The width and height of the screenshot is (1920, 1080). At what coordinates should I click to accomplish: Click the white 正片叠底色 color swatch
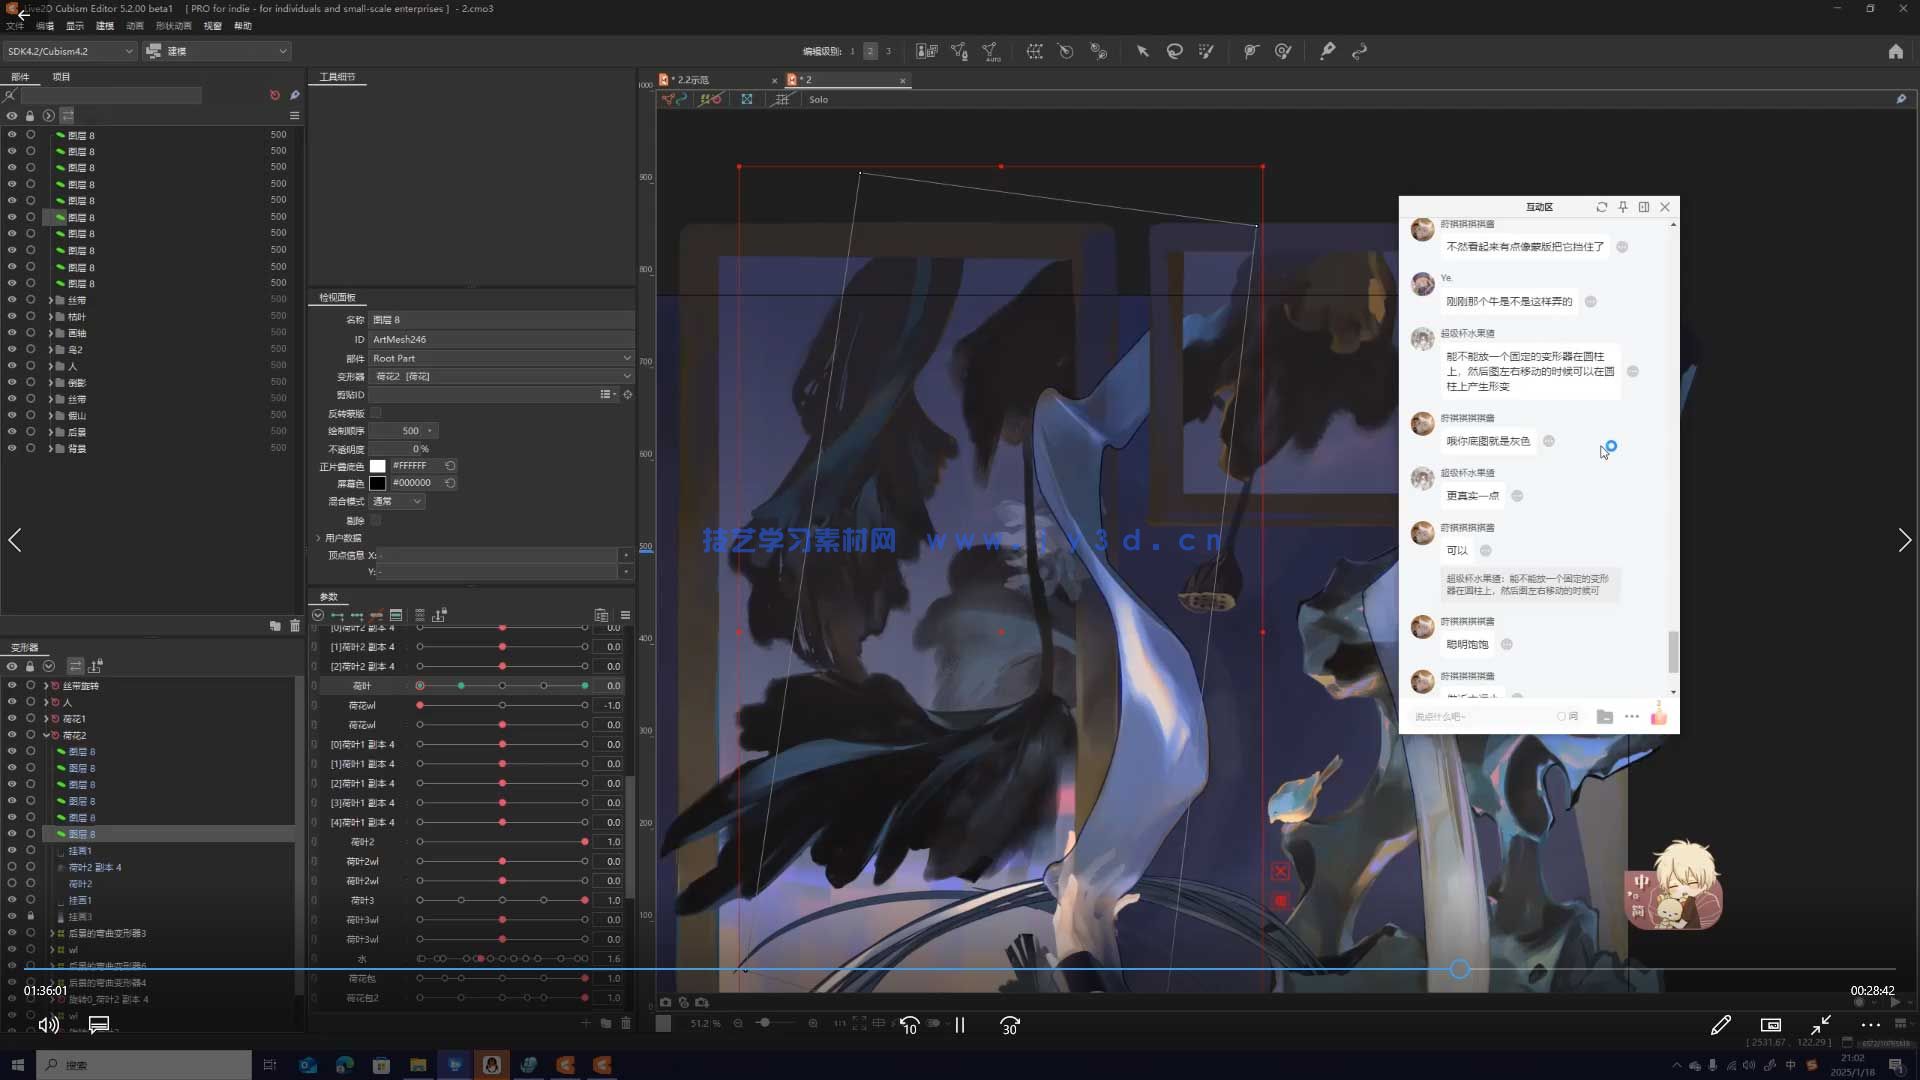click(x=377, y=466)
